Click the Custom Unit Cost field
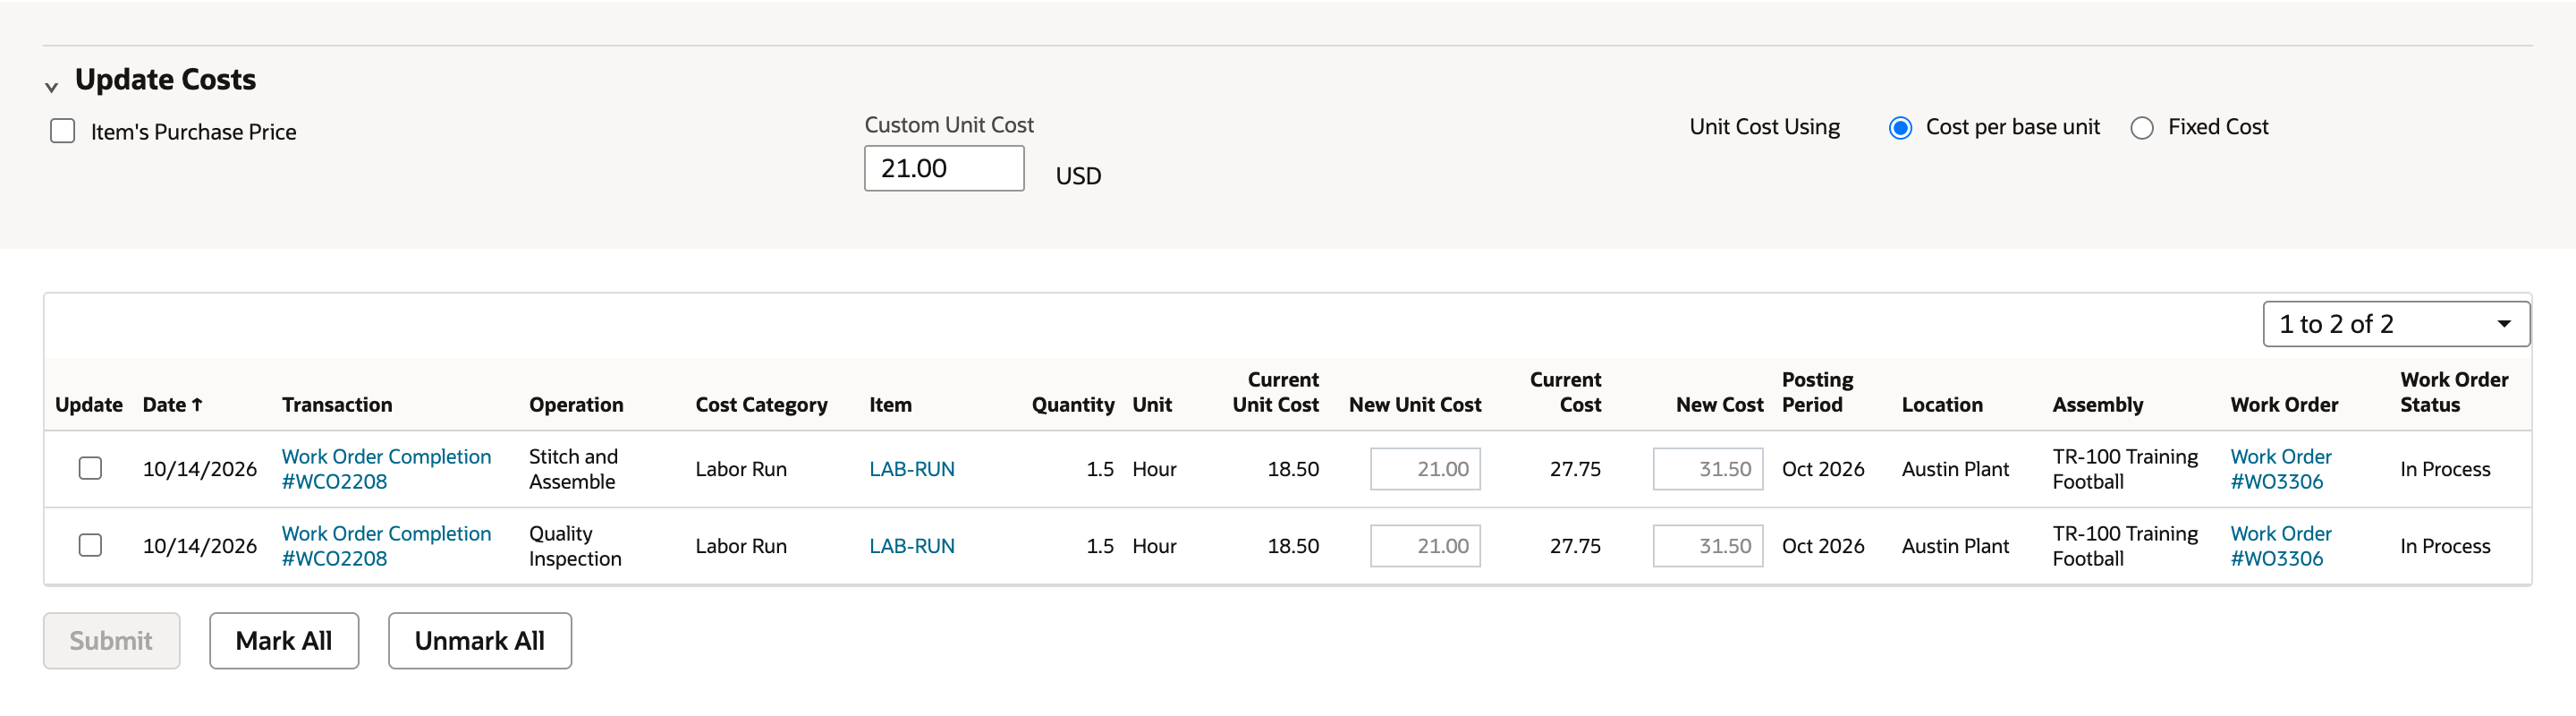This screenshot has width=2576, height=716. (943, 168)
